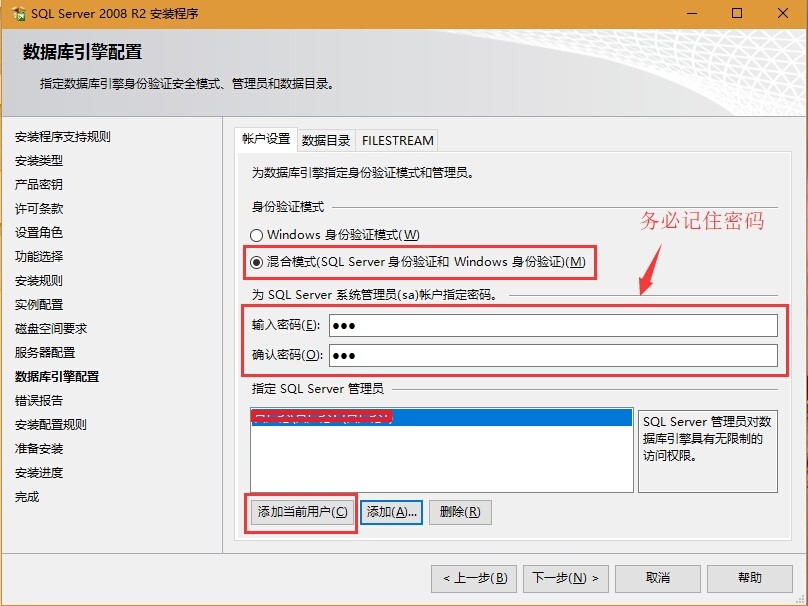Switch to the FILESTREAM tab

click(x=396, y=140)
